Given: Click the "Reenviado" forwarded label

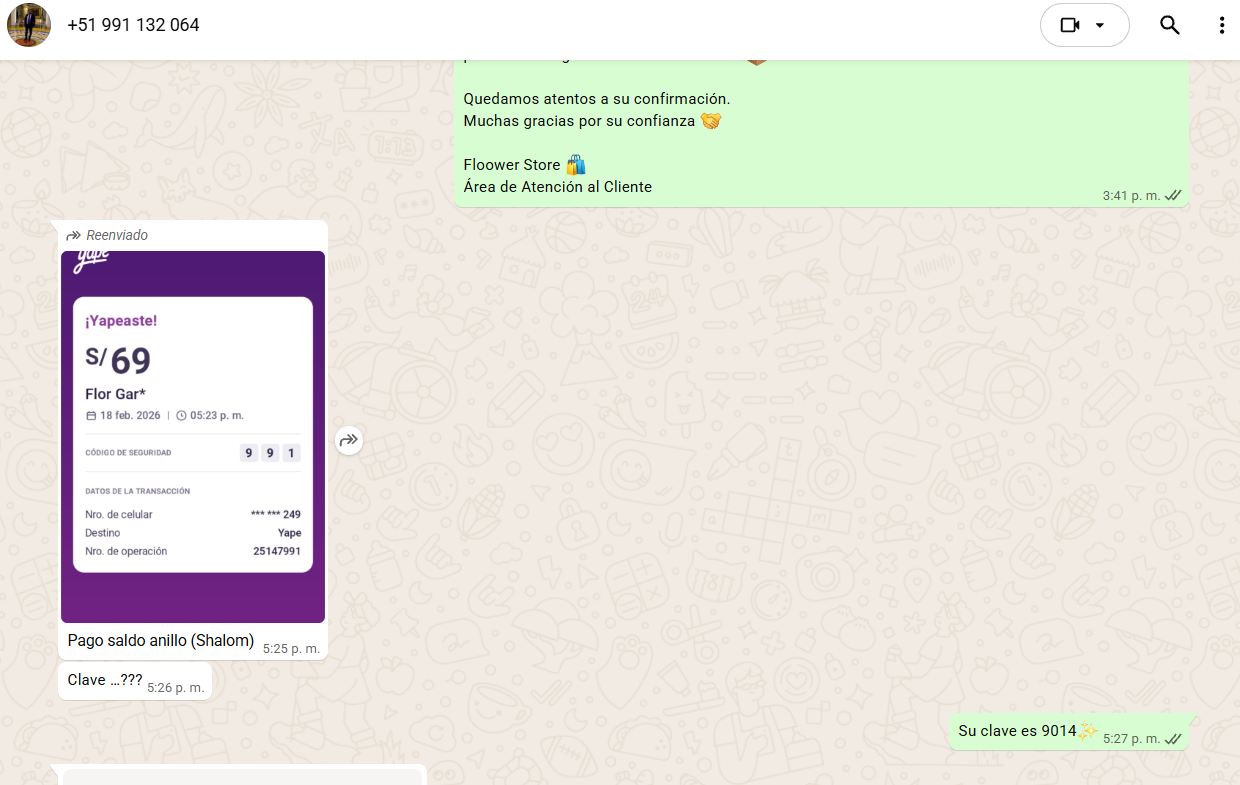Looking at the screenshot, I should 116,235.
